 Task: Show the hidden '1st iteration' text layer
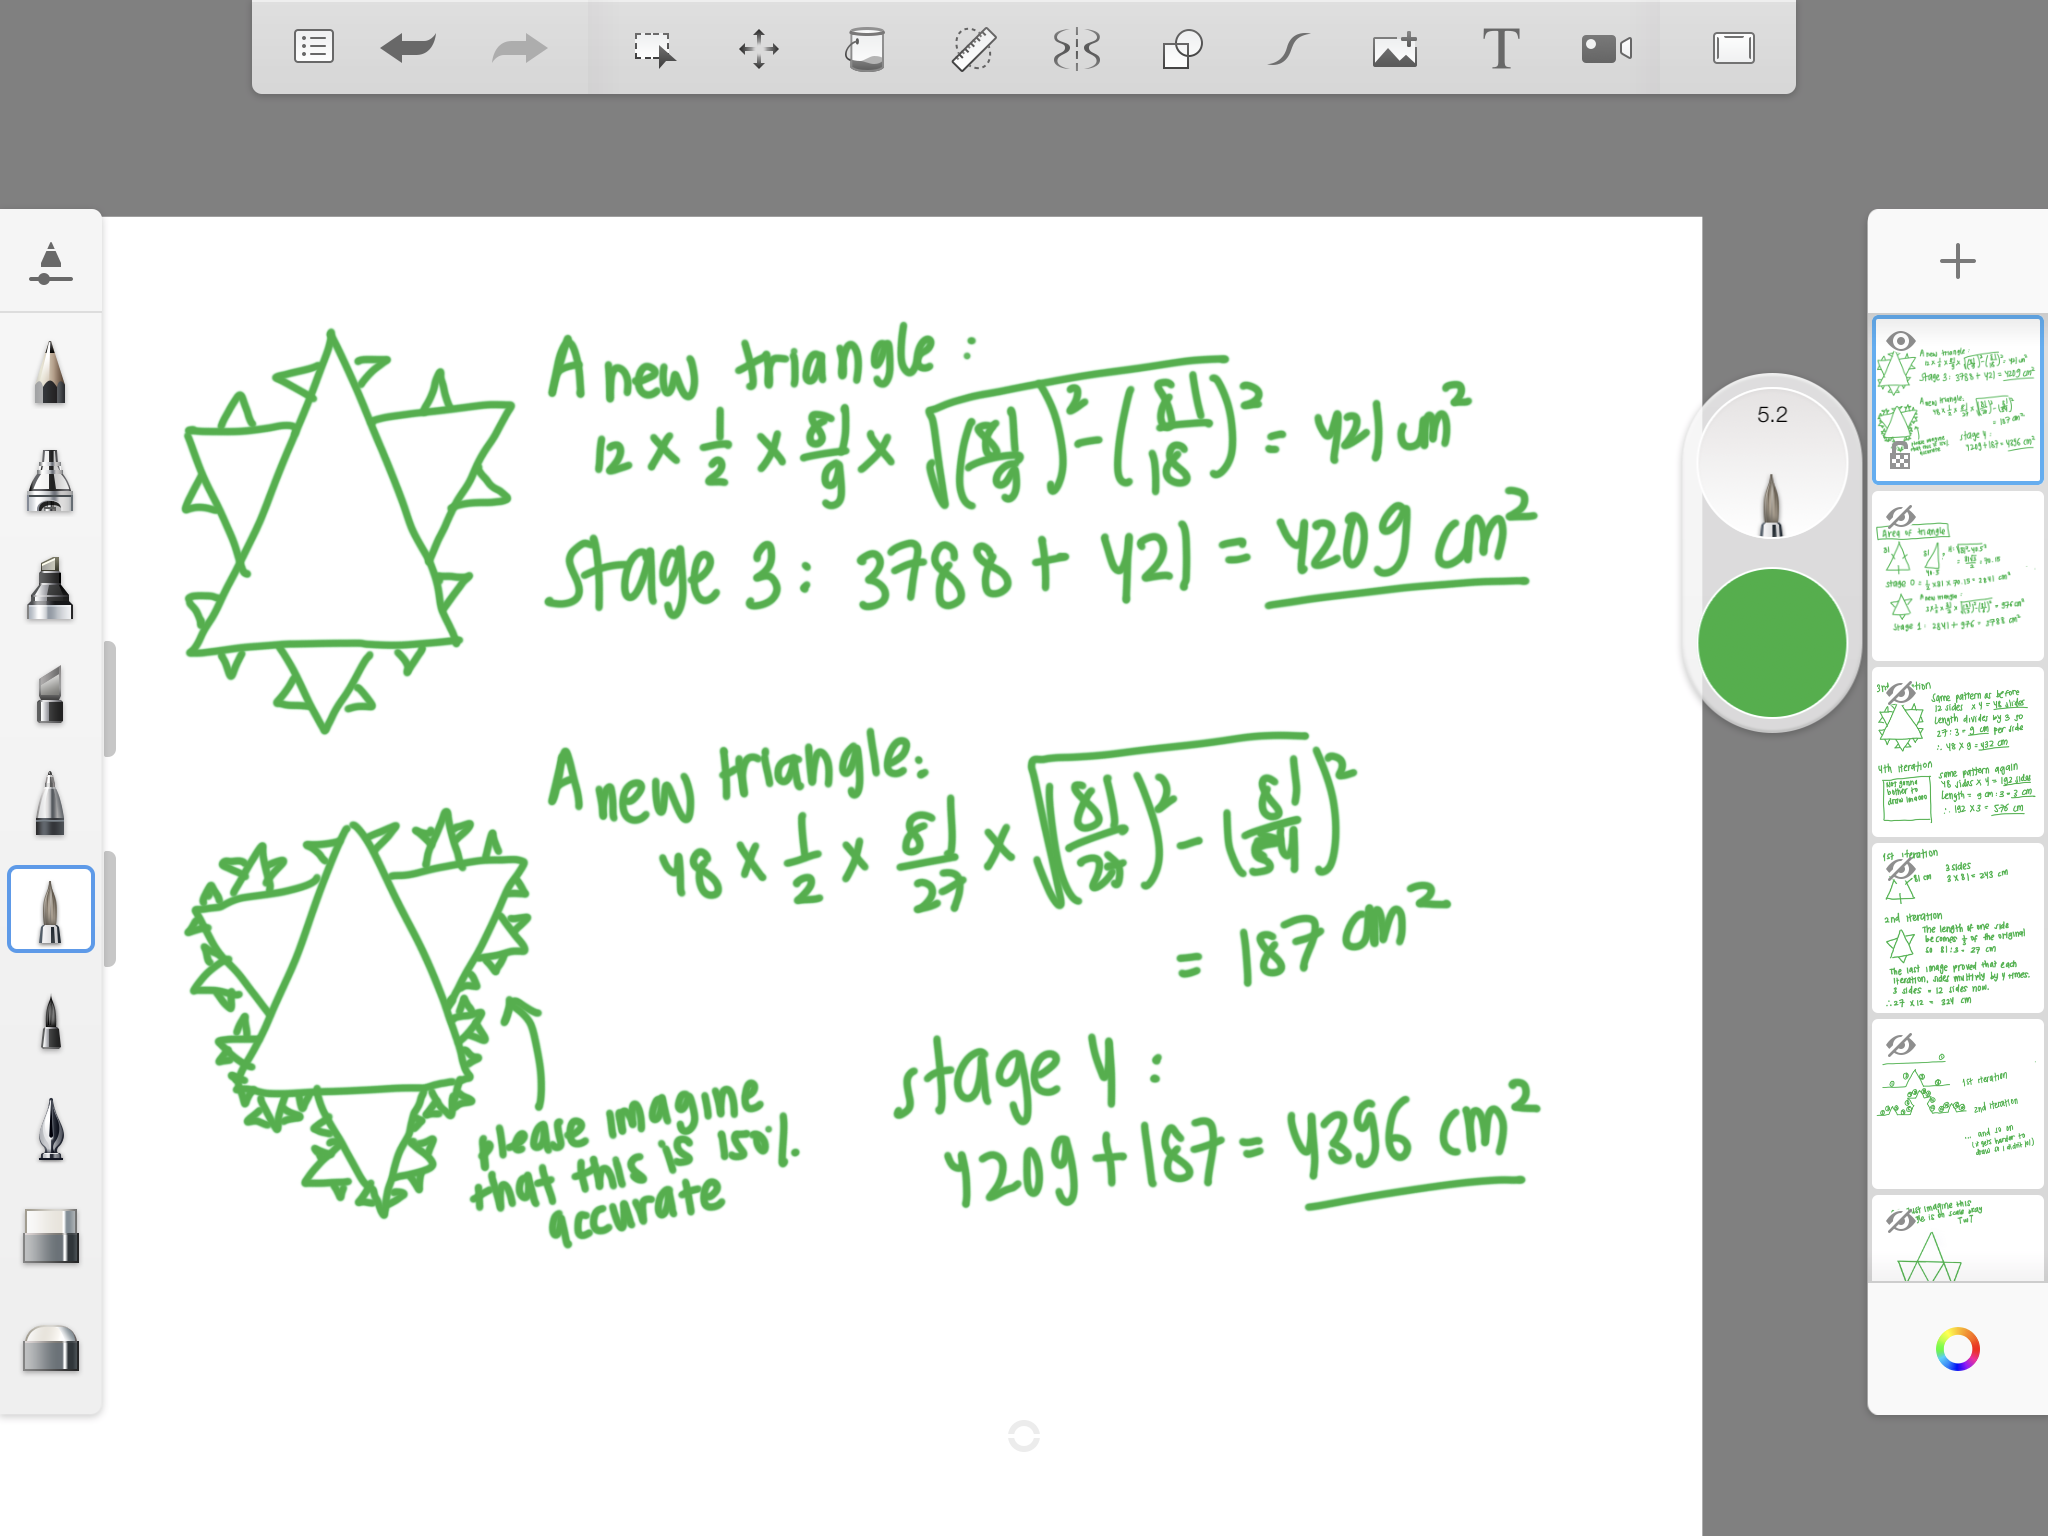1900,869
